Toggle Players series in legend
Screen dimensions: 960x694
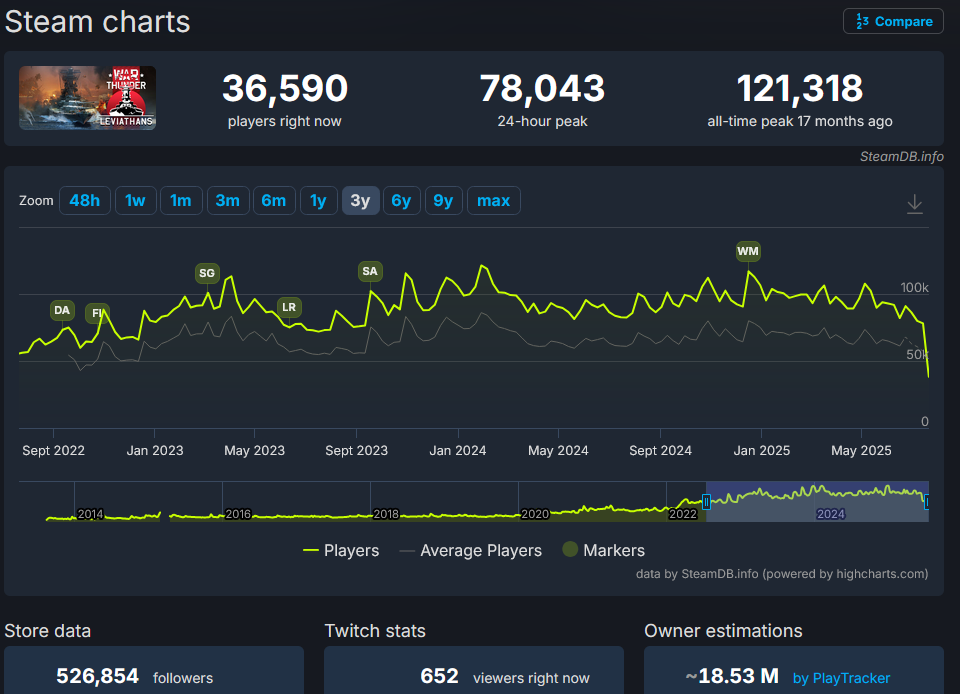341,550
